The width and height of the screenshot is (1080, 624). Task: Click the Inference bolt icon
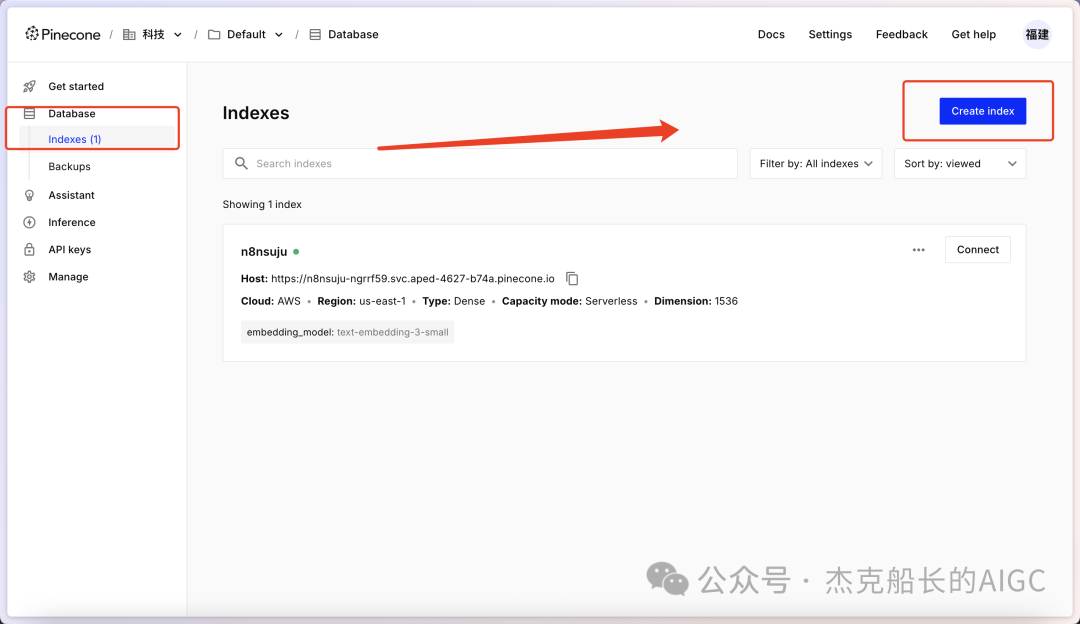point(29,222)
